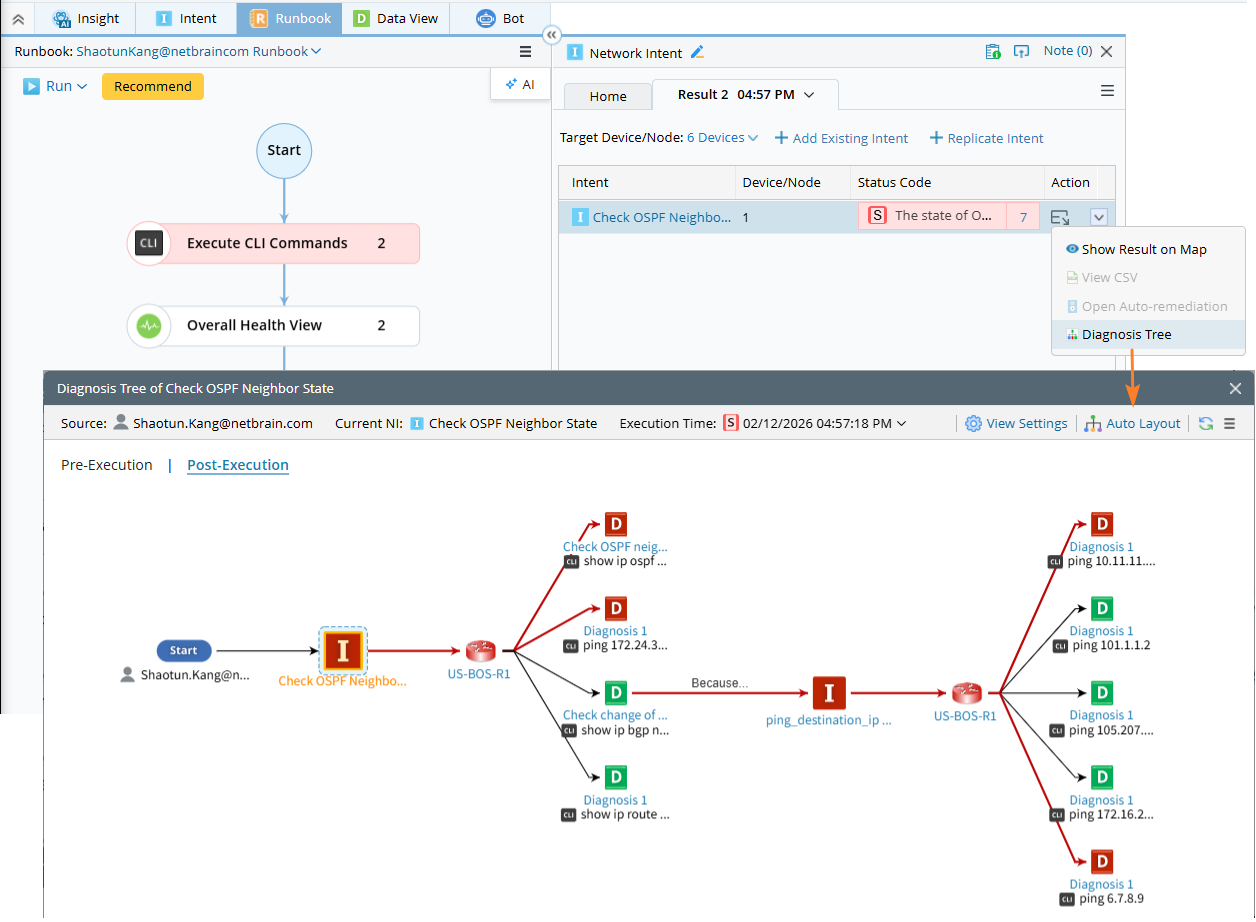Click the clipboard icon in Network Intent header
The width and height of the screenshot is (1256, 922).
tap(992, 52)
